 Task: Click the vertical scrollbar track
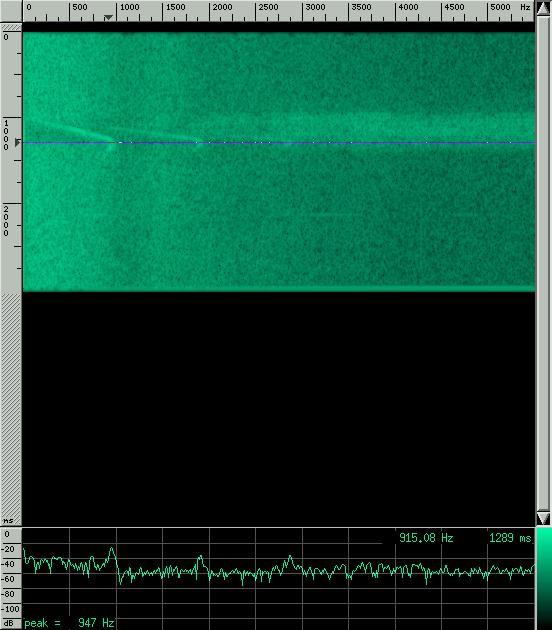[543, 263]
